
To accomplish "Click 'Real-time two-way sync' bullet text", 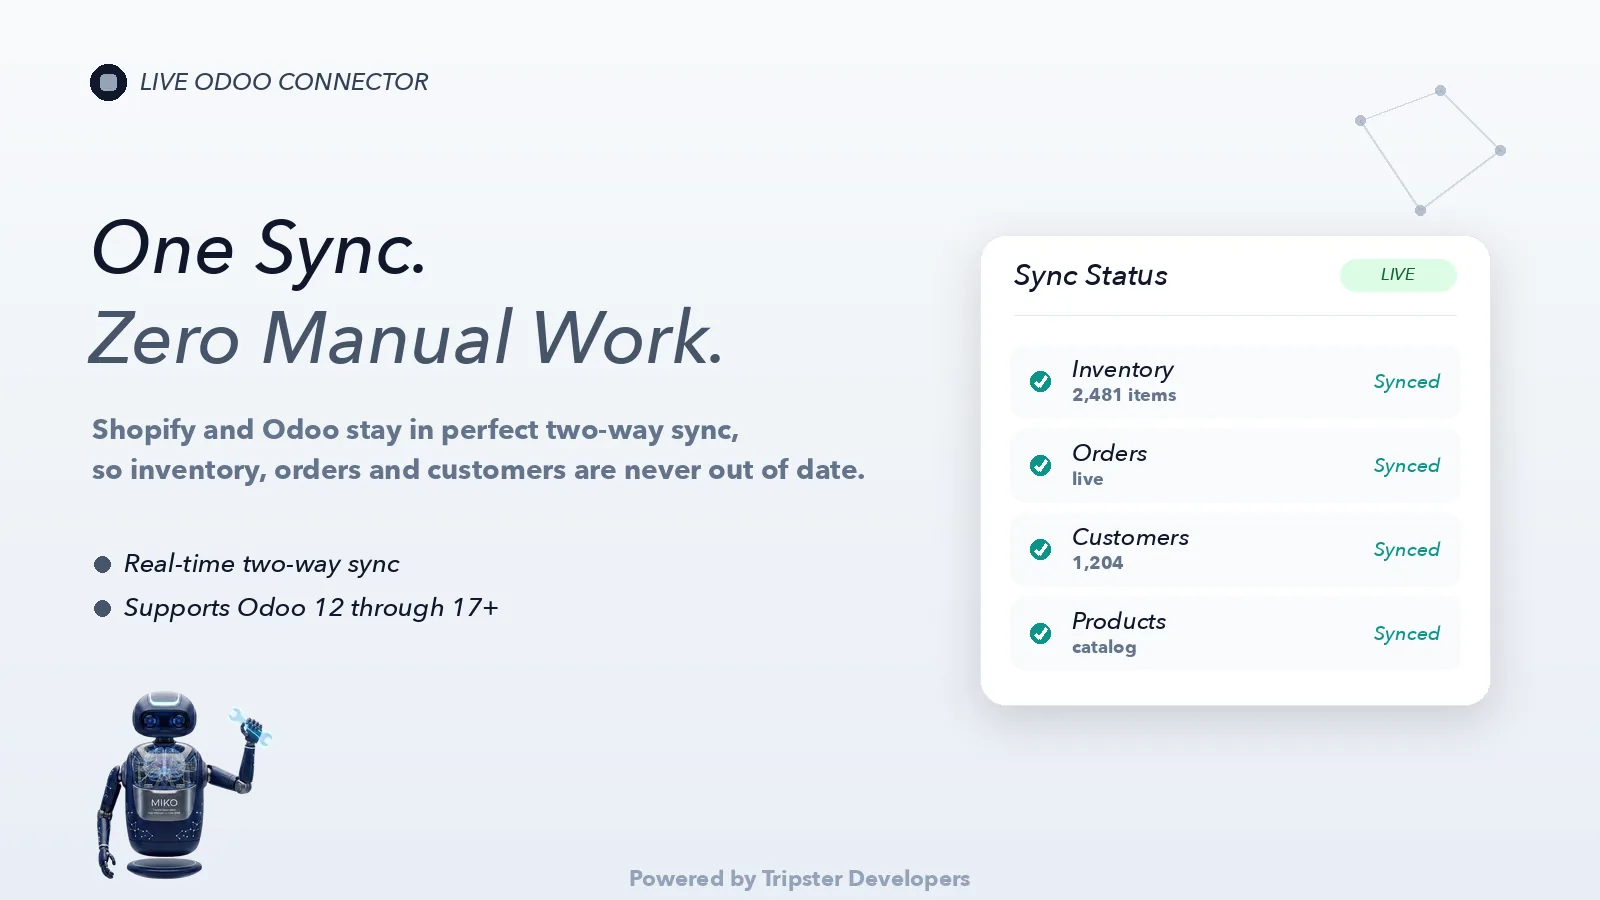I will (x=261, y=564).
